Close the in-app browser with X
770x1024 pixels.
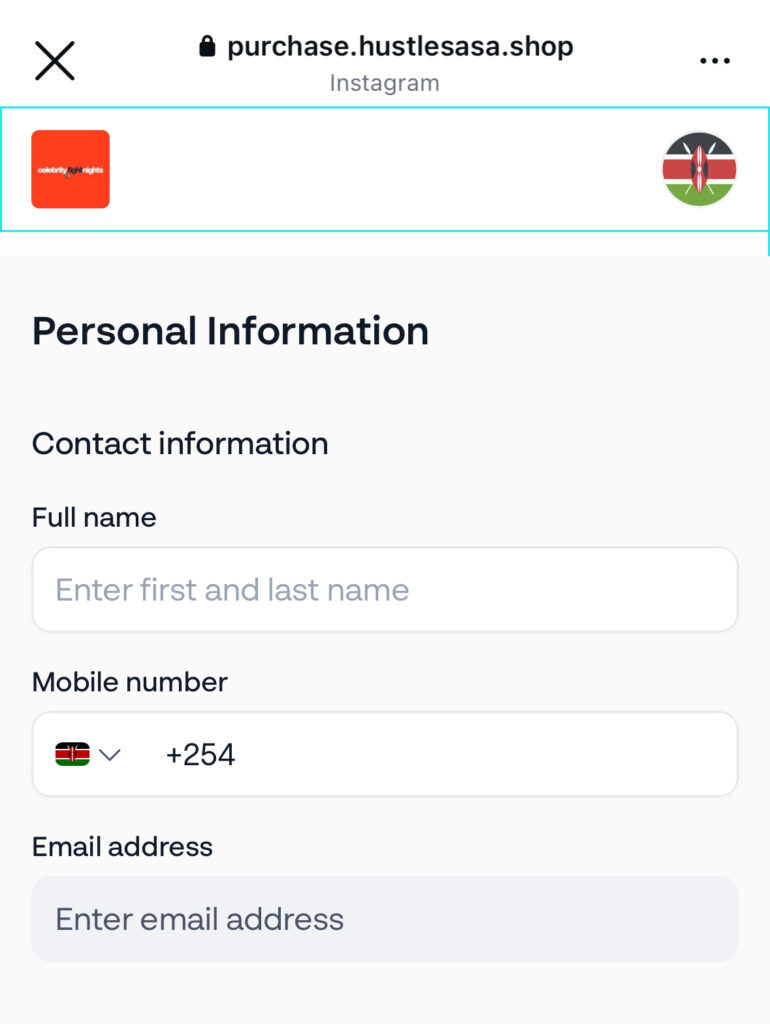click(55, 61)
